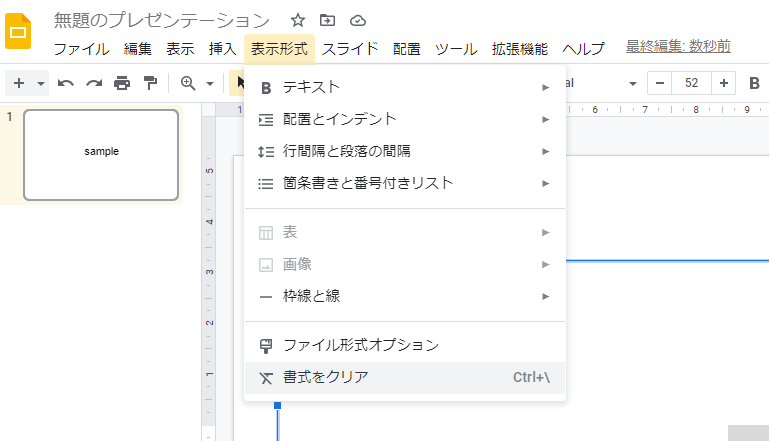Check the cloud save status icon
Viewport: 769px width, 441px height.
point(357,20)
